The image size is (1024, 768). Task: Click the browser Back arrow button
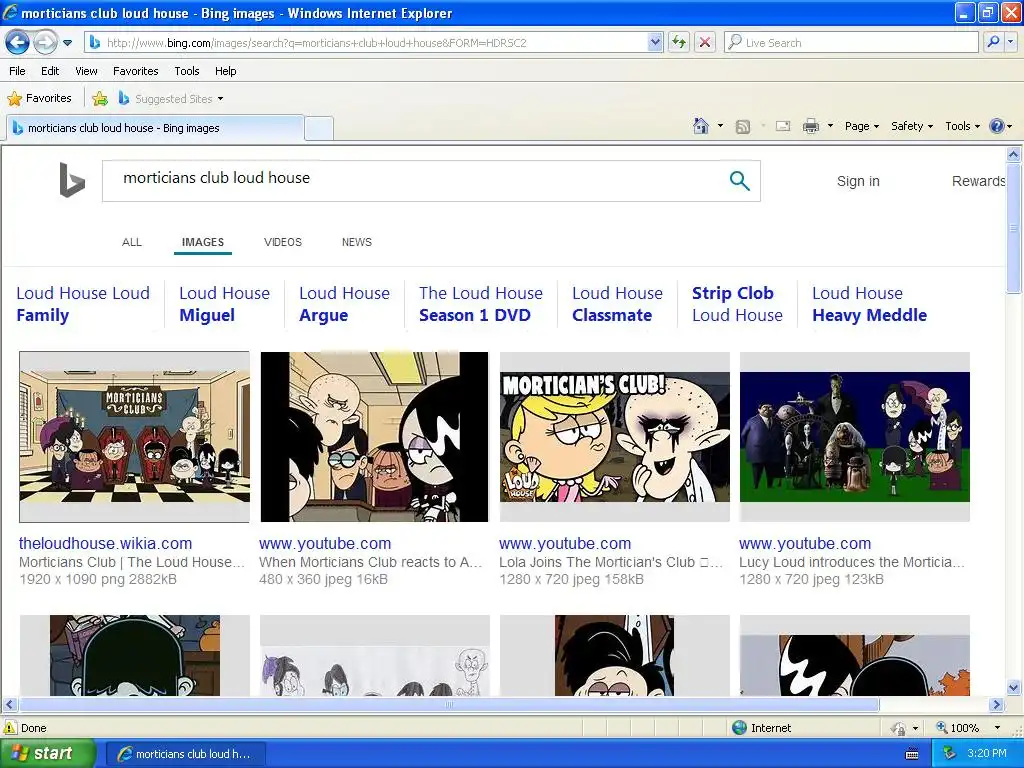17,43
